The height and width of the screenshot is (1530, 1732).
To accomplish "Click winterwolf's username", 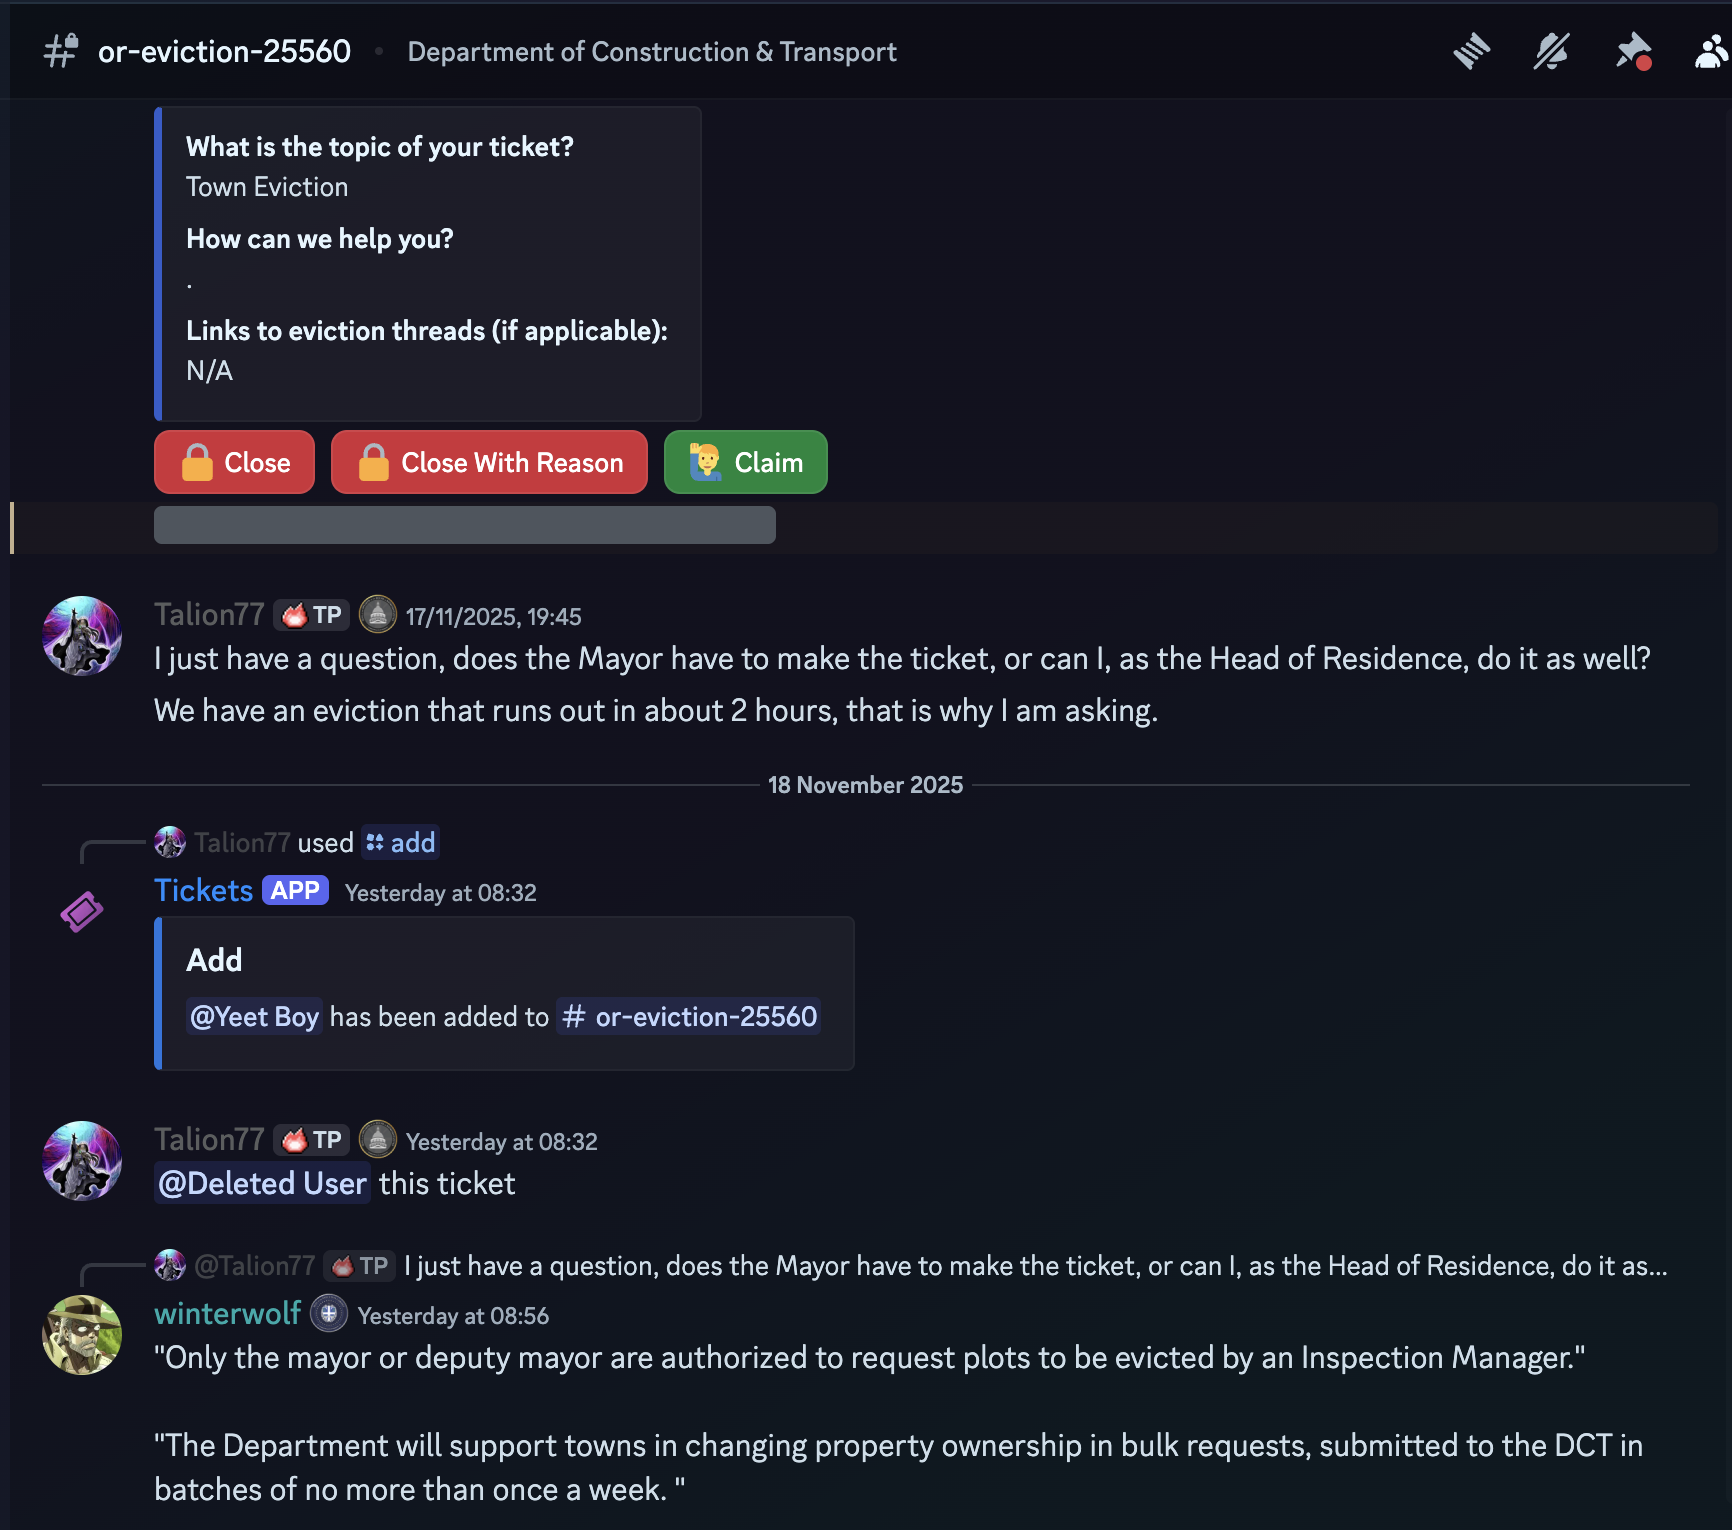I will (227, 1314).
